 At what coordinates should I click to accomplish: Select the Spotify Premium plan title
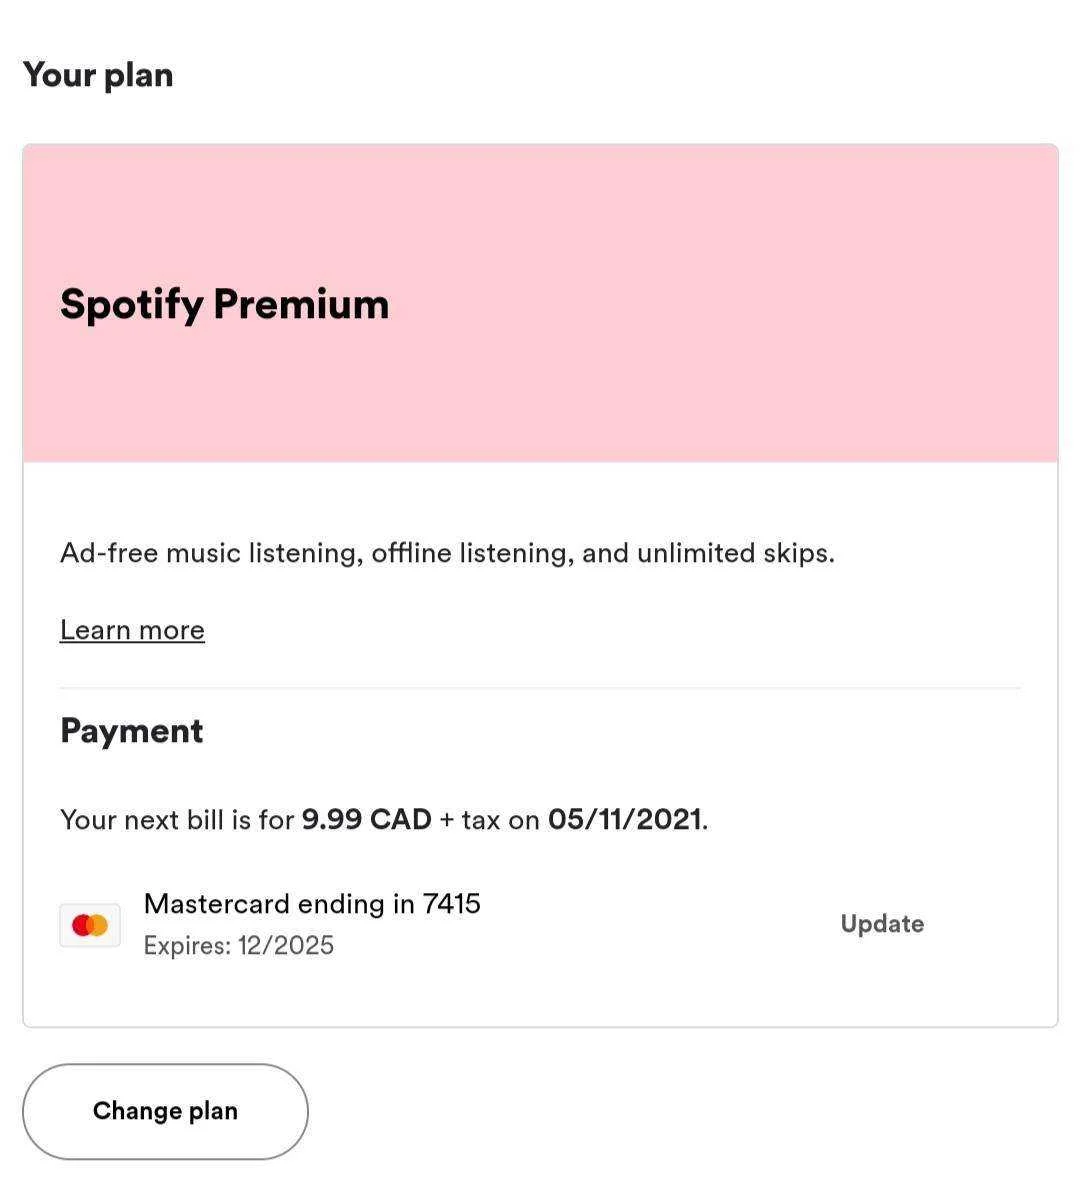click(x=224, y=305)
